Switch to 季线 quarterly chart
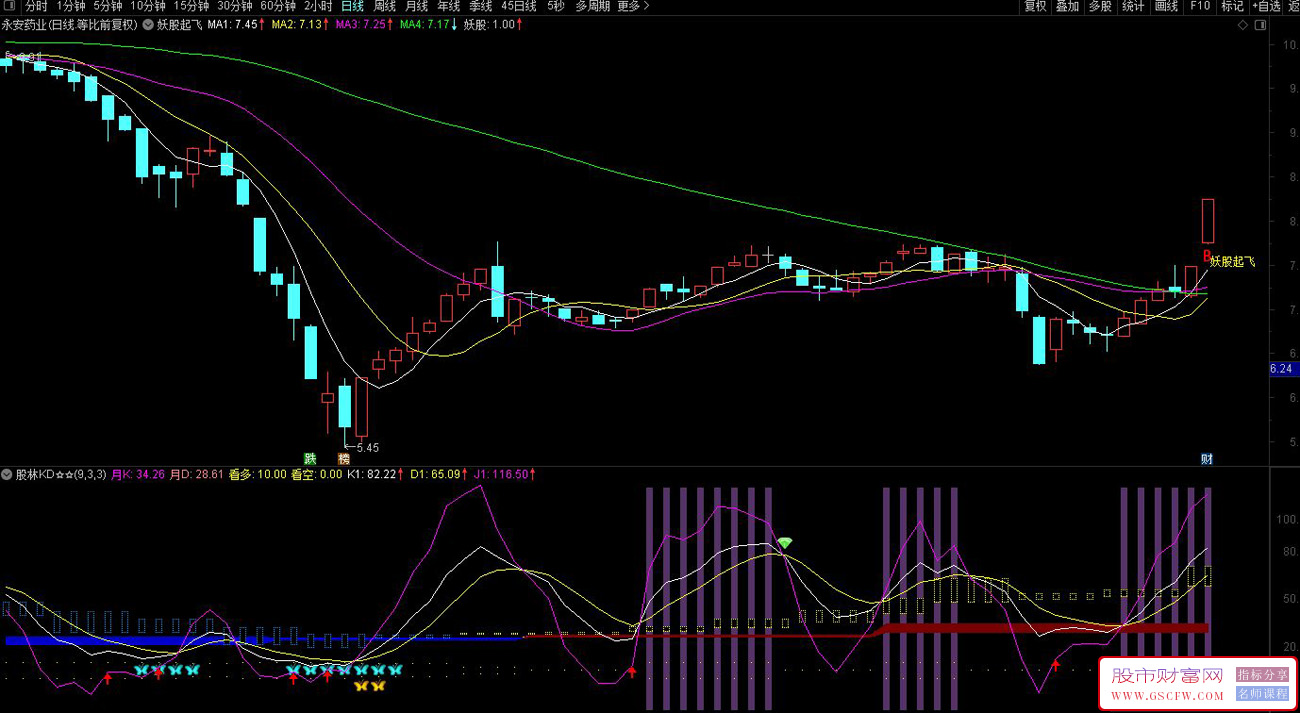The width and height of the screenshot is (1300, 713). 480,6
